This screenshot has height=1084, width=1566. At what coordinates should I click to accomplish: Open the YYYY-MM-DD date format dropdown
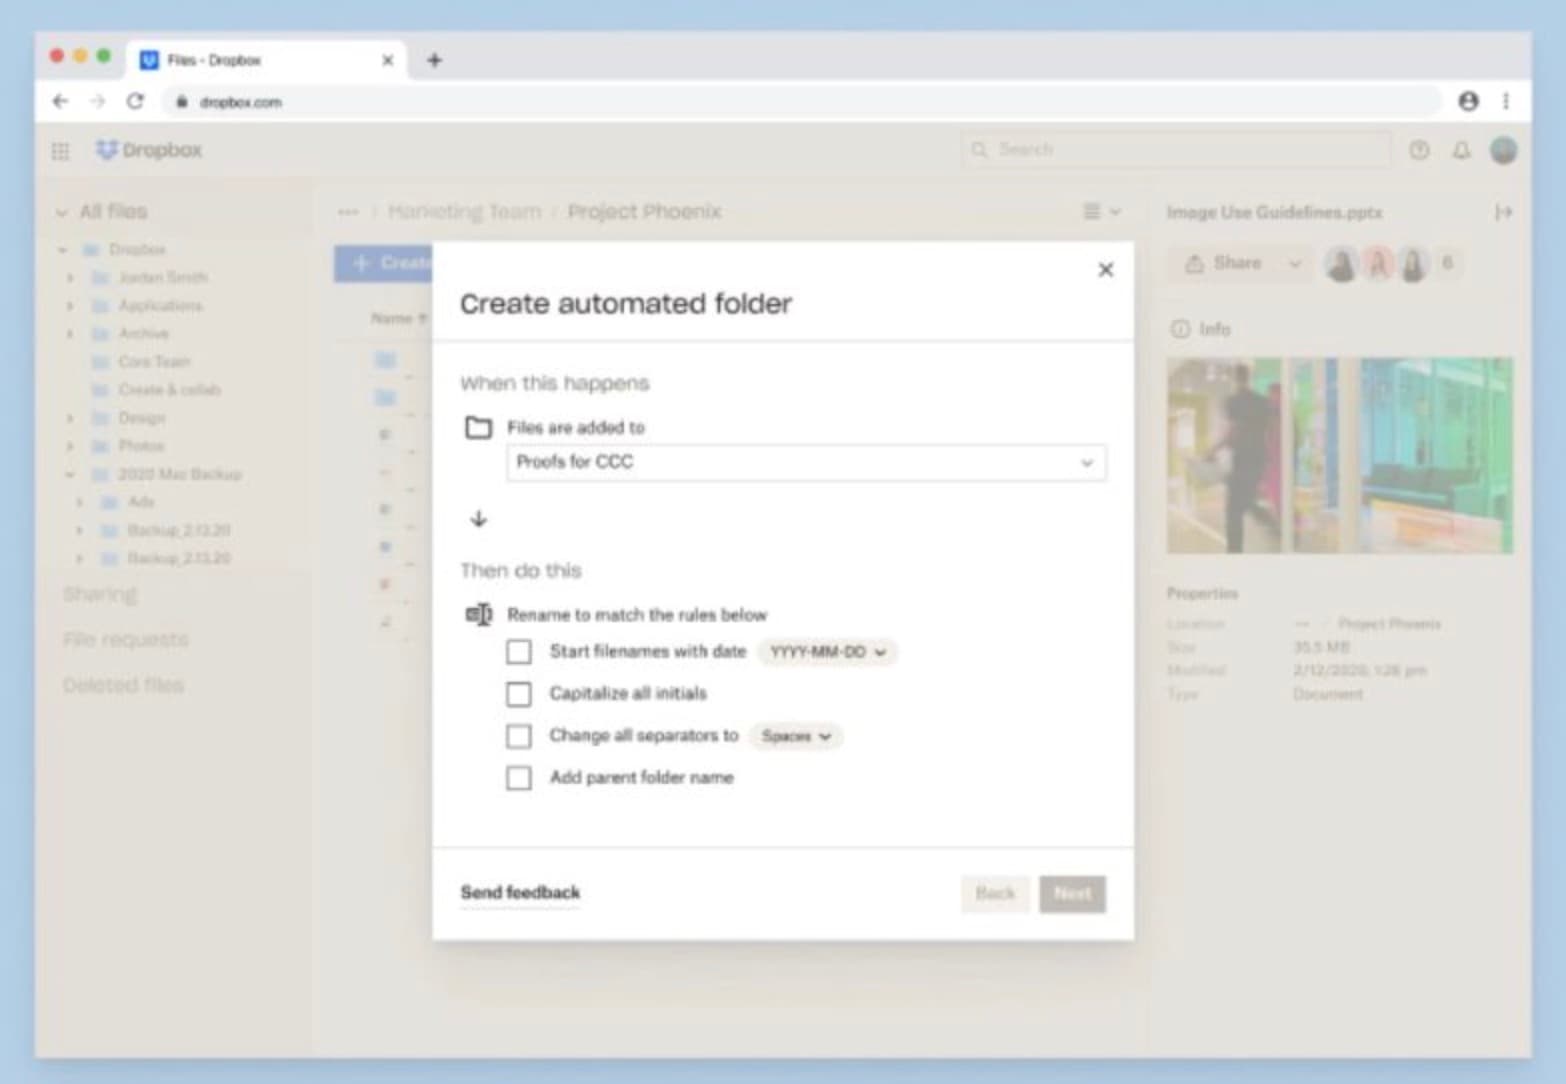coord(824,652)
